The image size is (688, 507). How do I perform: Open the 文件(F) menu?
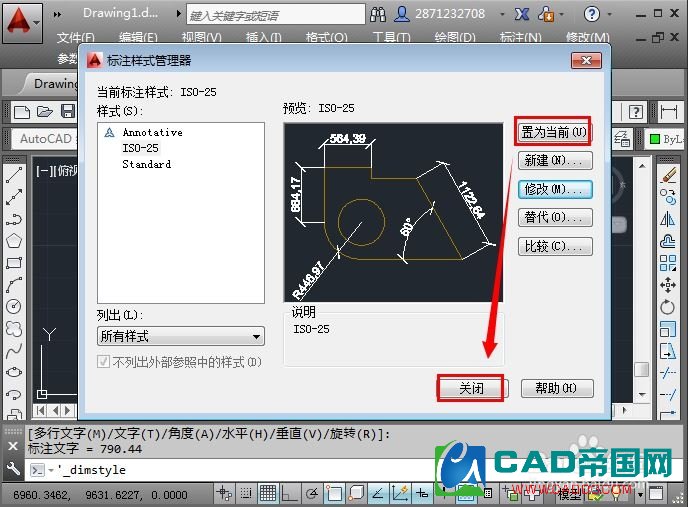point(75,37)
